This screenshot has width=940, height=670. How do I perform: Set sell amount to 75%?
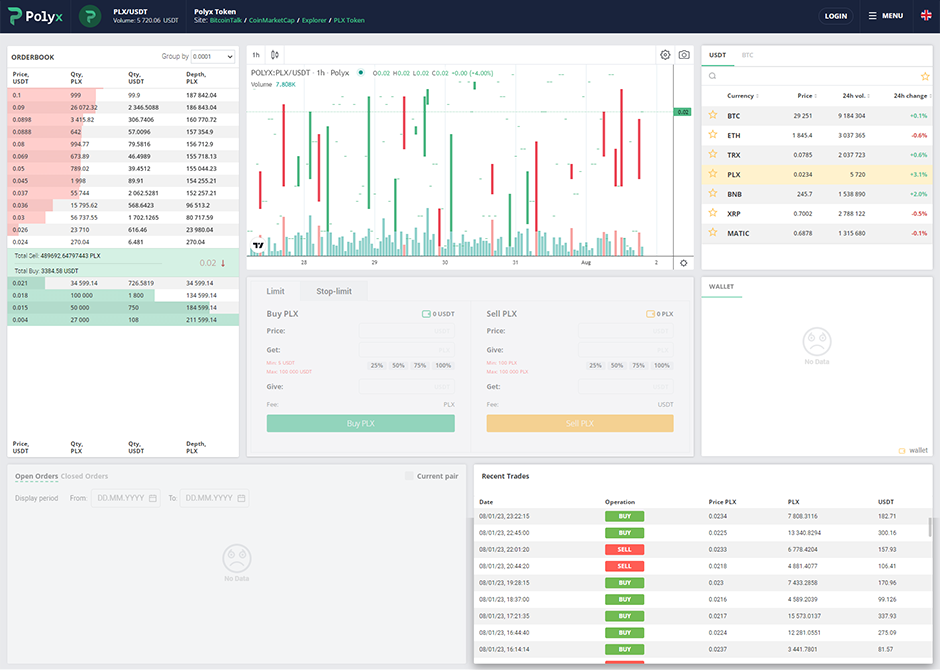coord(638,366)
